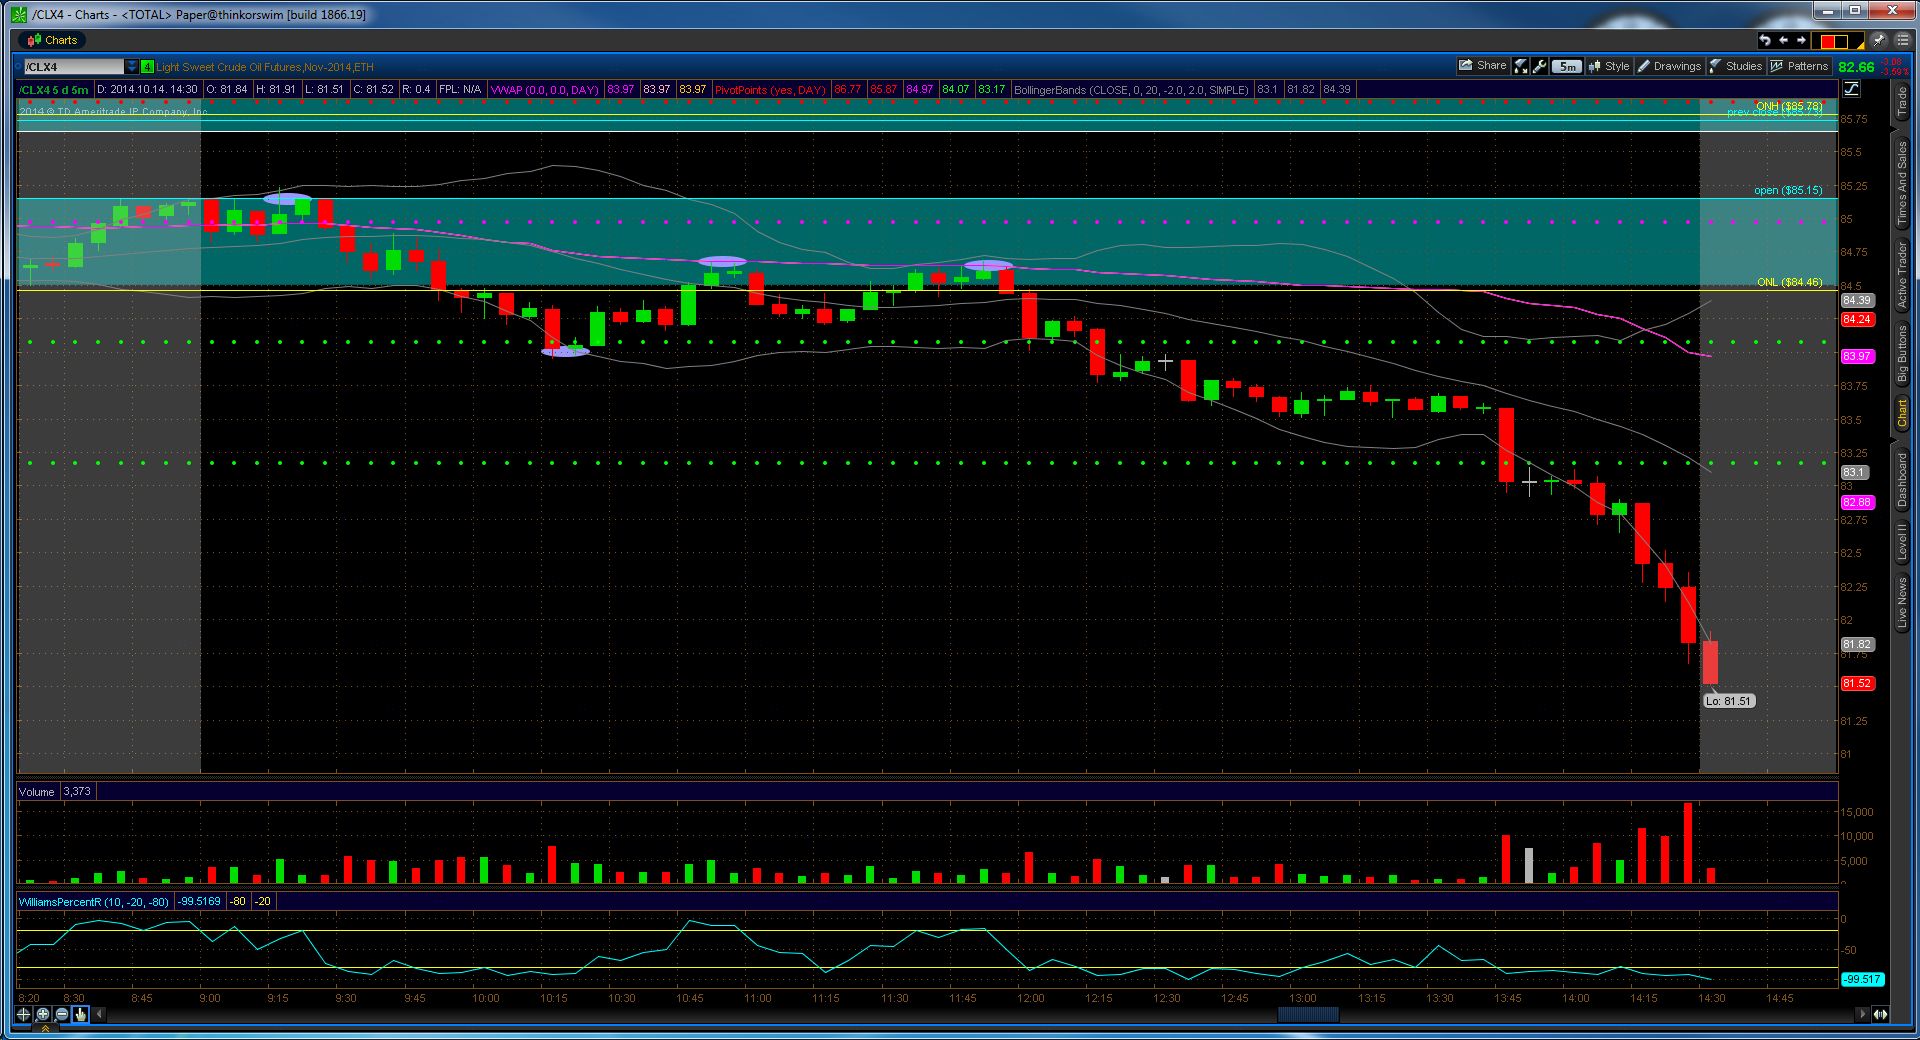Click the open ($85.15) level label
The height and width of the screenshot is (1040, 1920).
tap(1788, 190)
